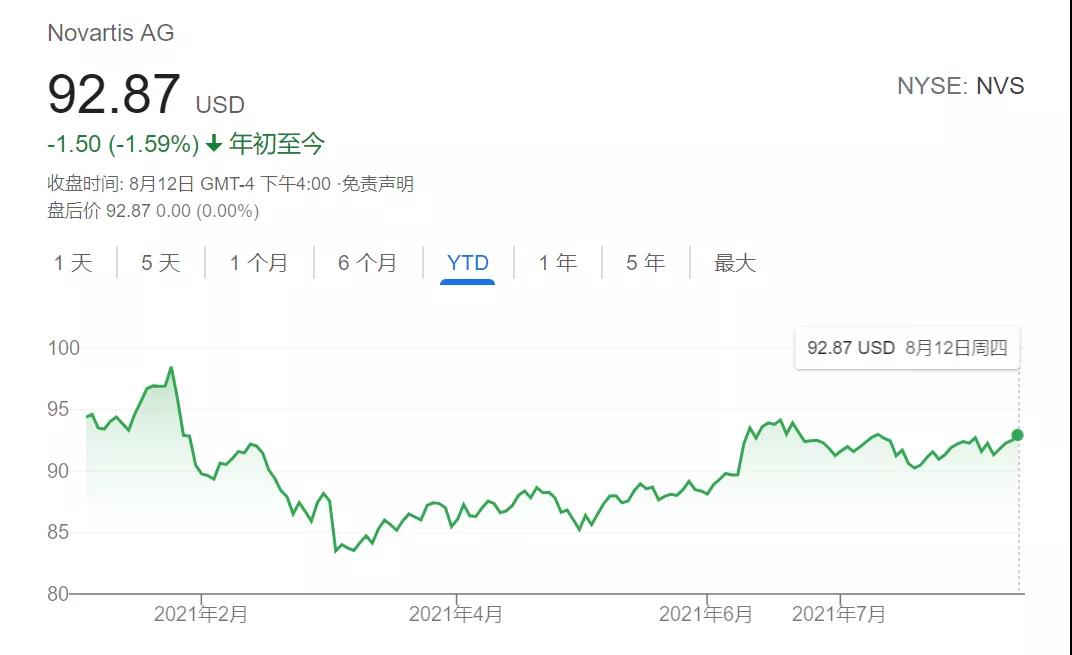Click the green down arrow icon
The image size is (1072, 655).
click(x=214, y=143)
